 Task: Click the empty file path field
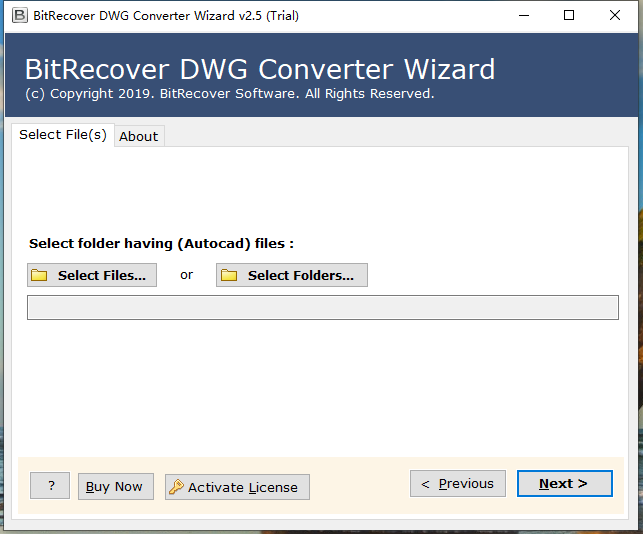(x=323, y=308)
